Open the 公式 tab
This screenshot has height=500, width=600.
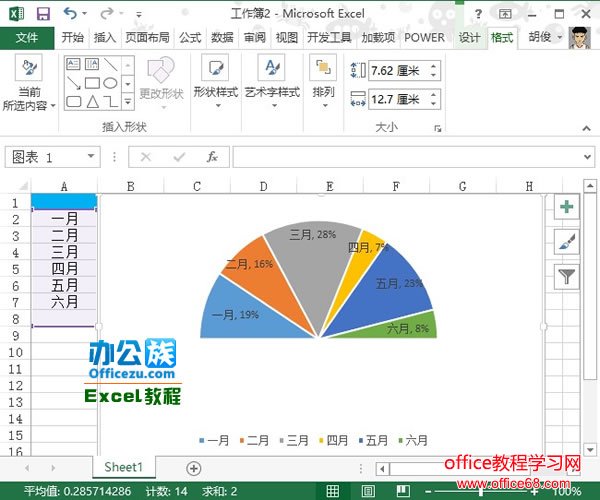click(190, 37)
